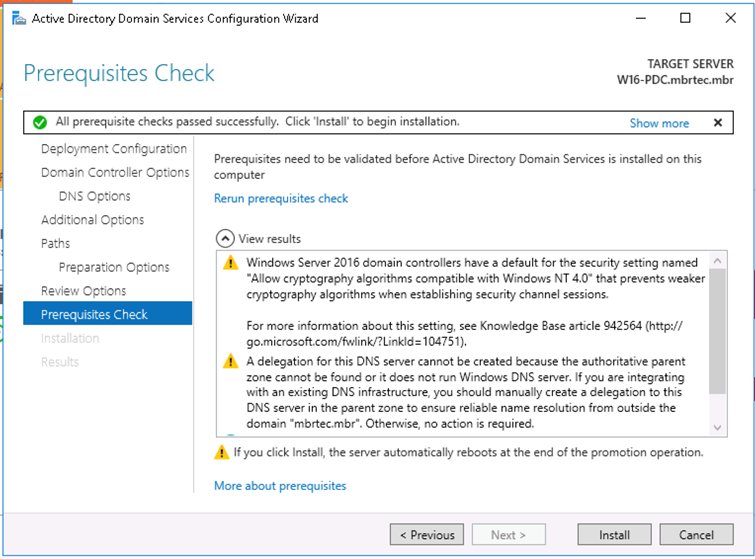The width and height of the screenshot is (755, 559).
Task: Select Domain Controller Options step
Action: click(115, 172)
